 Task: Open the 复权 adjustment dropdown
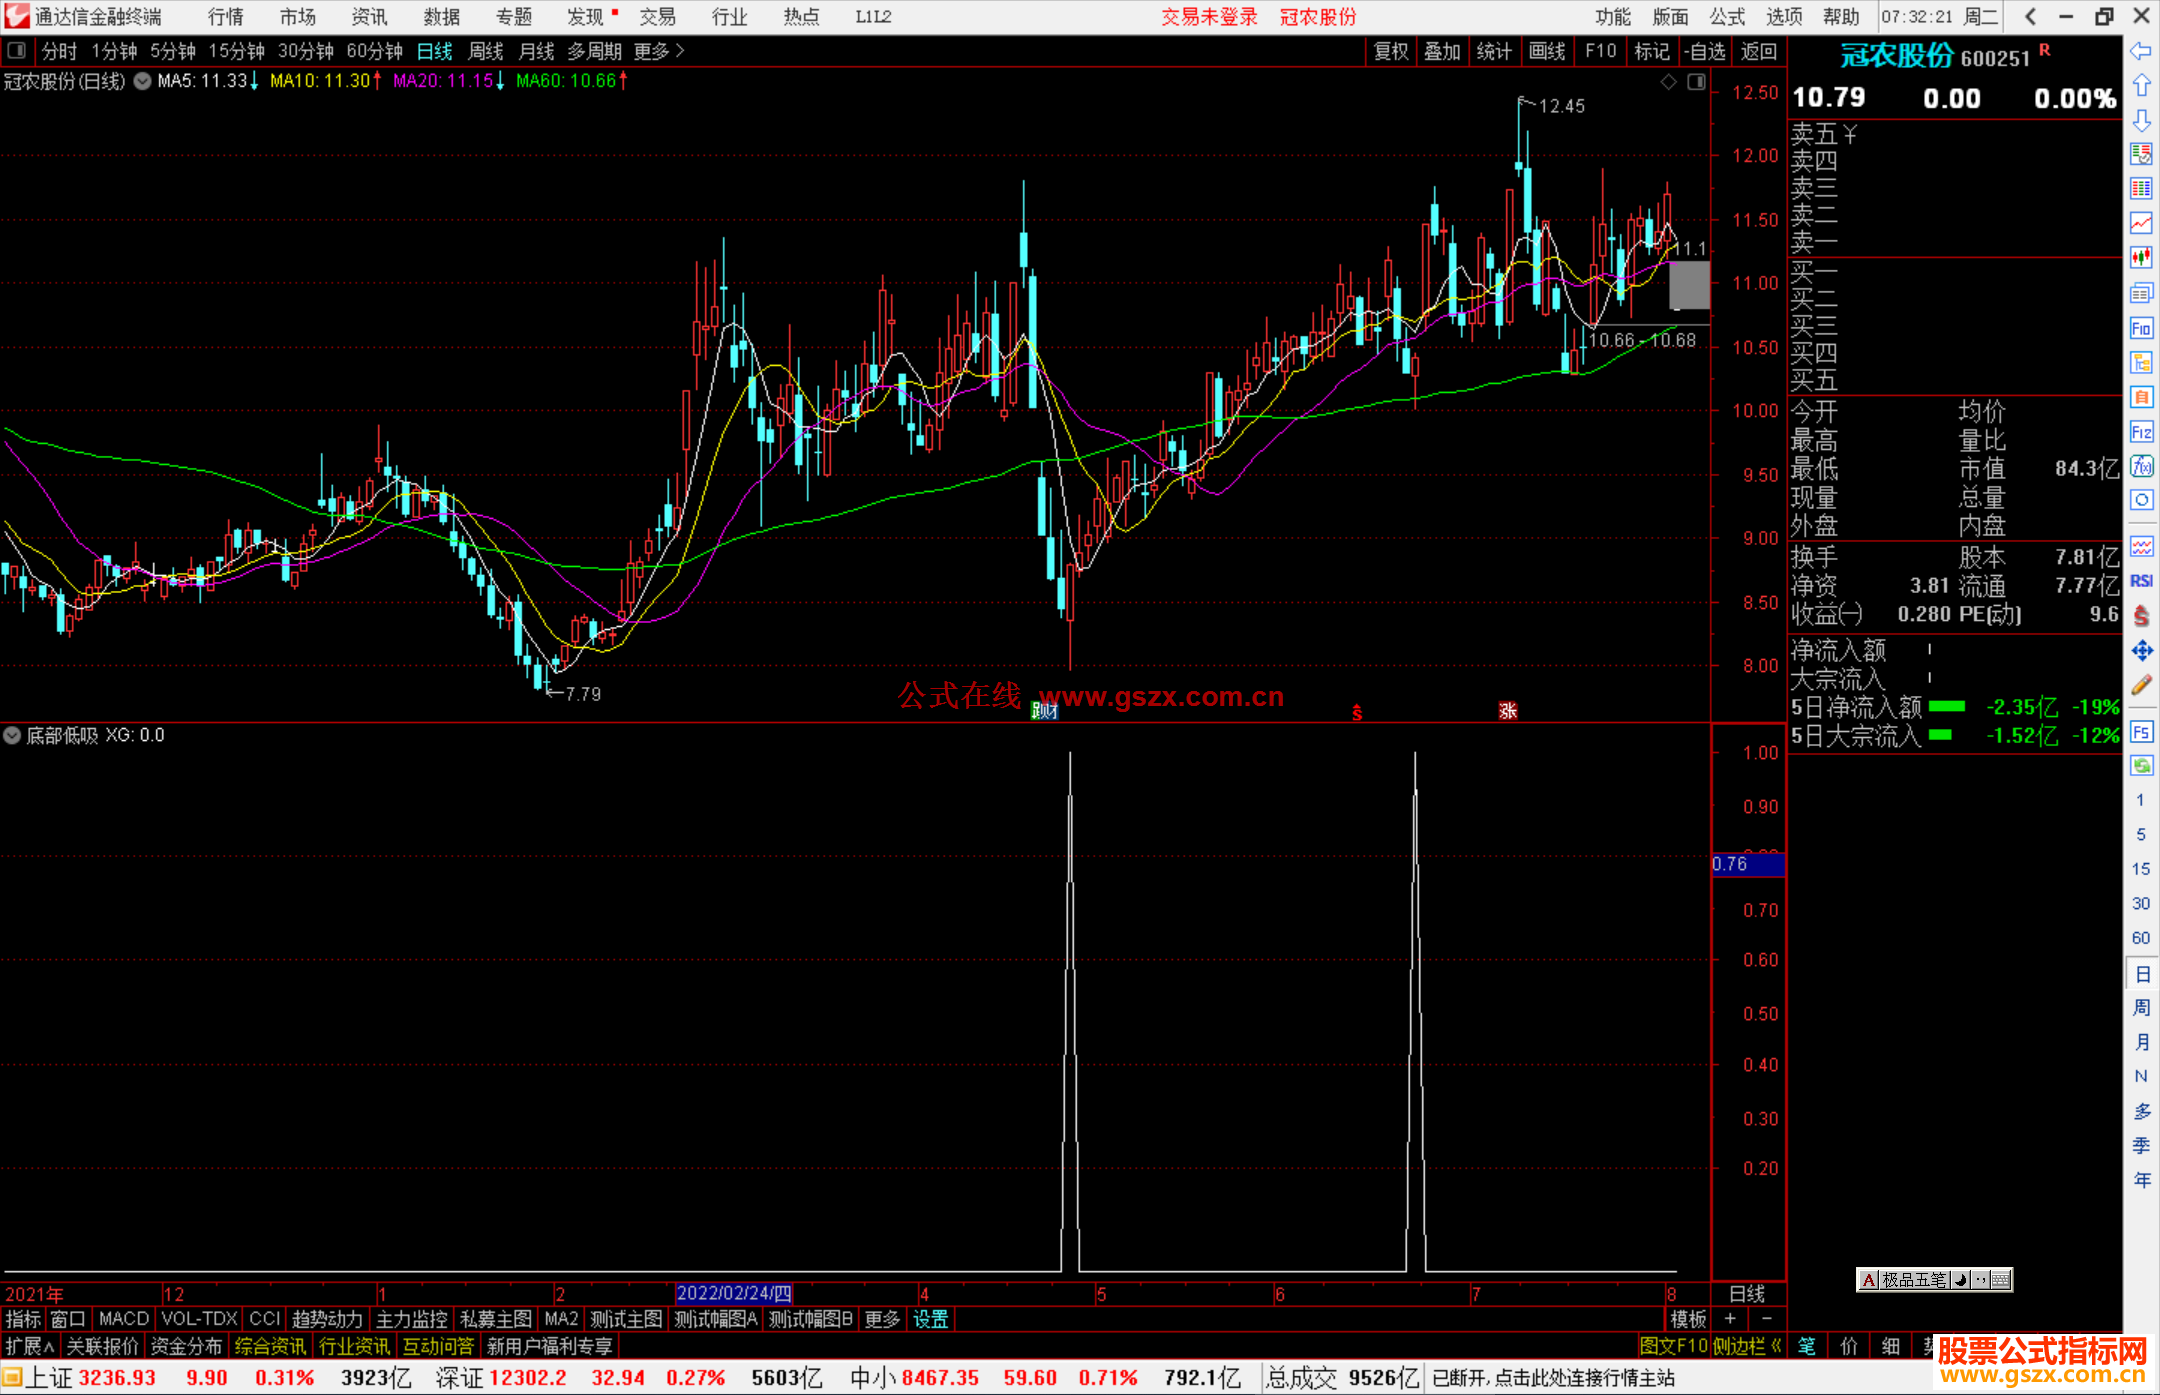coord(1391,51)
